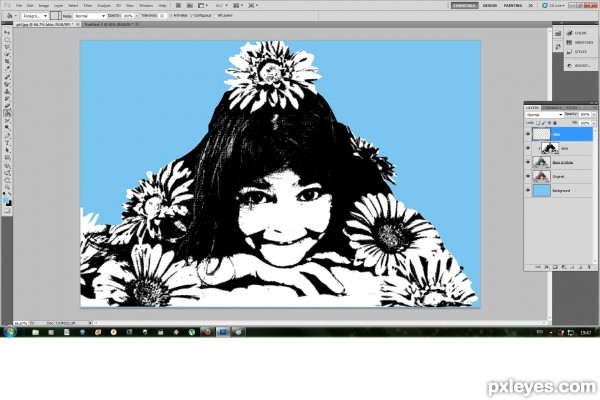Select the Quick Selection tool
600x400 pixels.
coord(7,55)
